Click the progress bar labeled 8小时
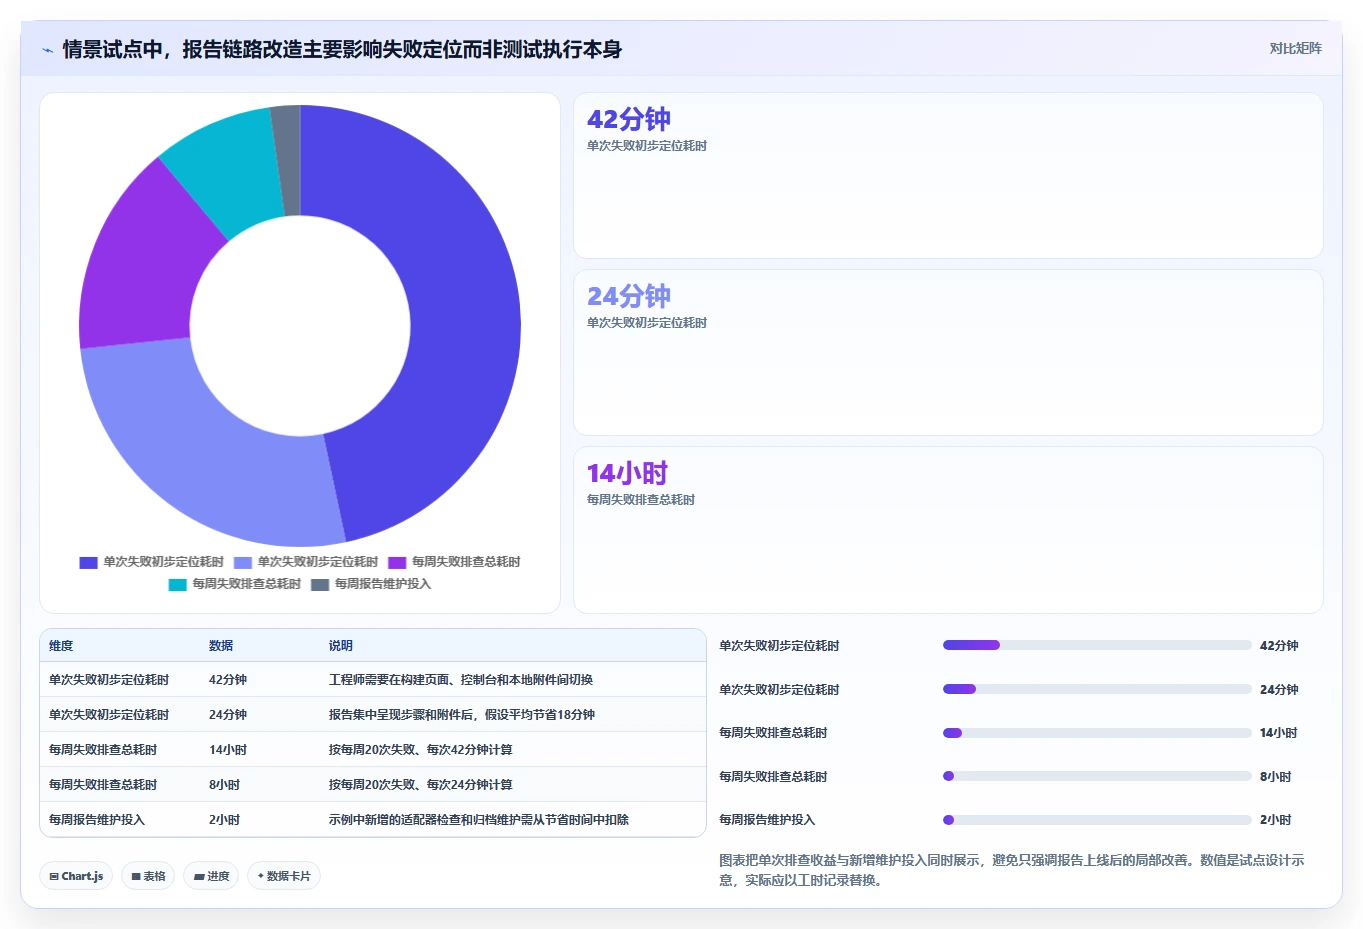The image size is (1363, 929). 1097,776
